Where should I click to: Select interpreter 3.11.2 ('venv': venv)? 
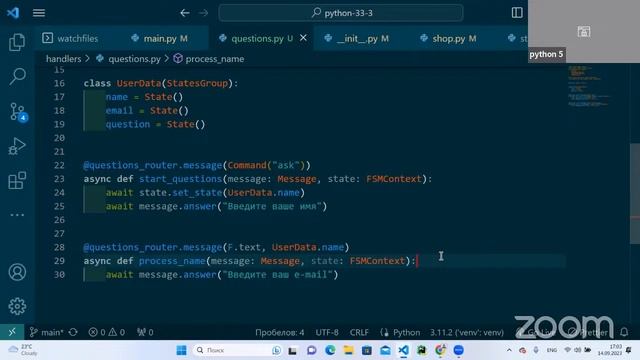tap(467, 332)
